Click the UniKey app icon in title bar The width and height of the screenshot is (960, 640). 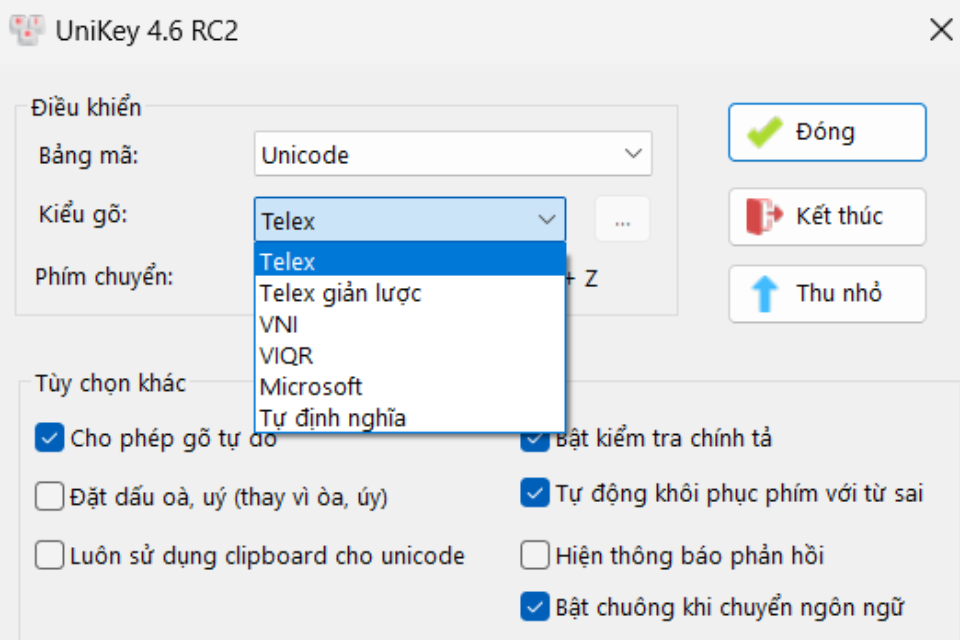tap(26, 30)
